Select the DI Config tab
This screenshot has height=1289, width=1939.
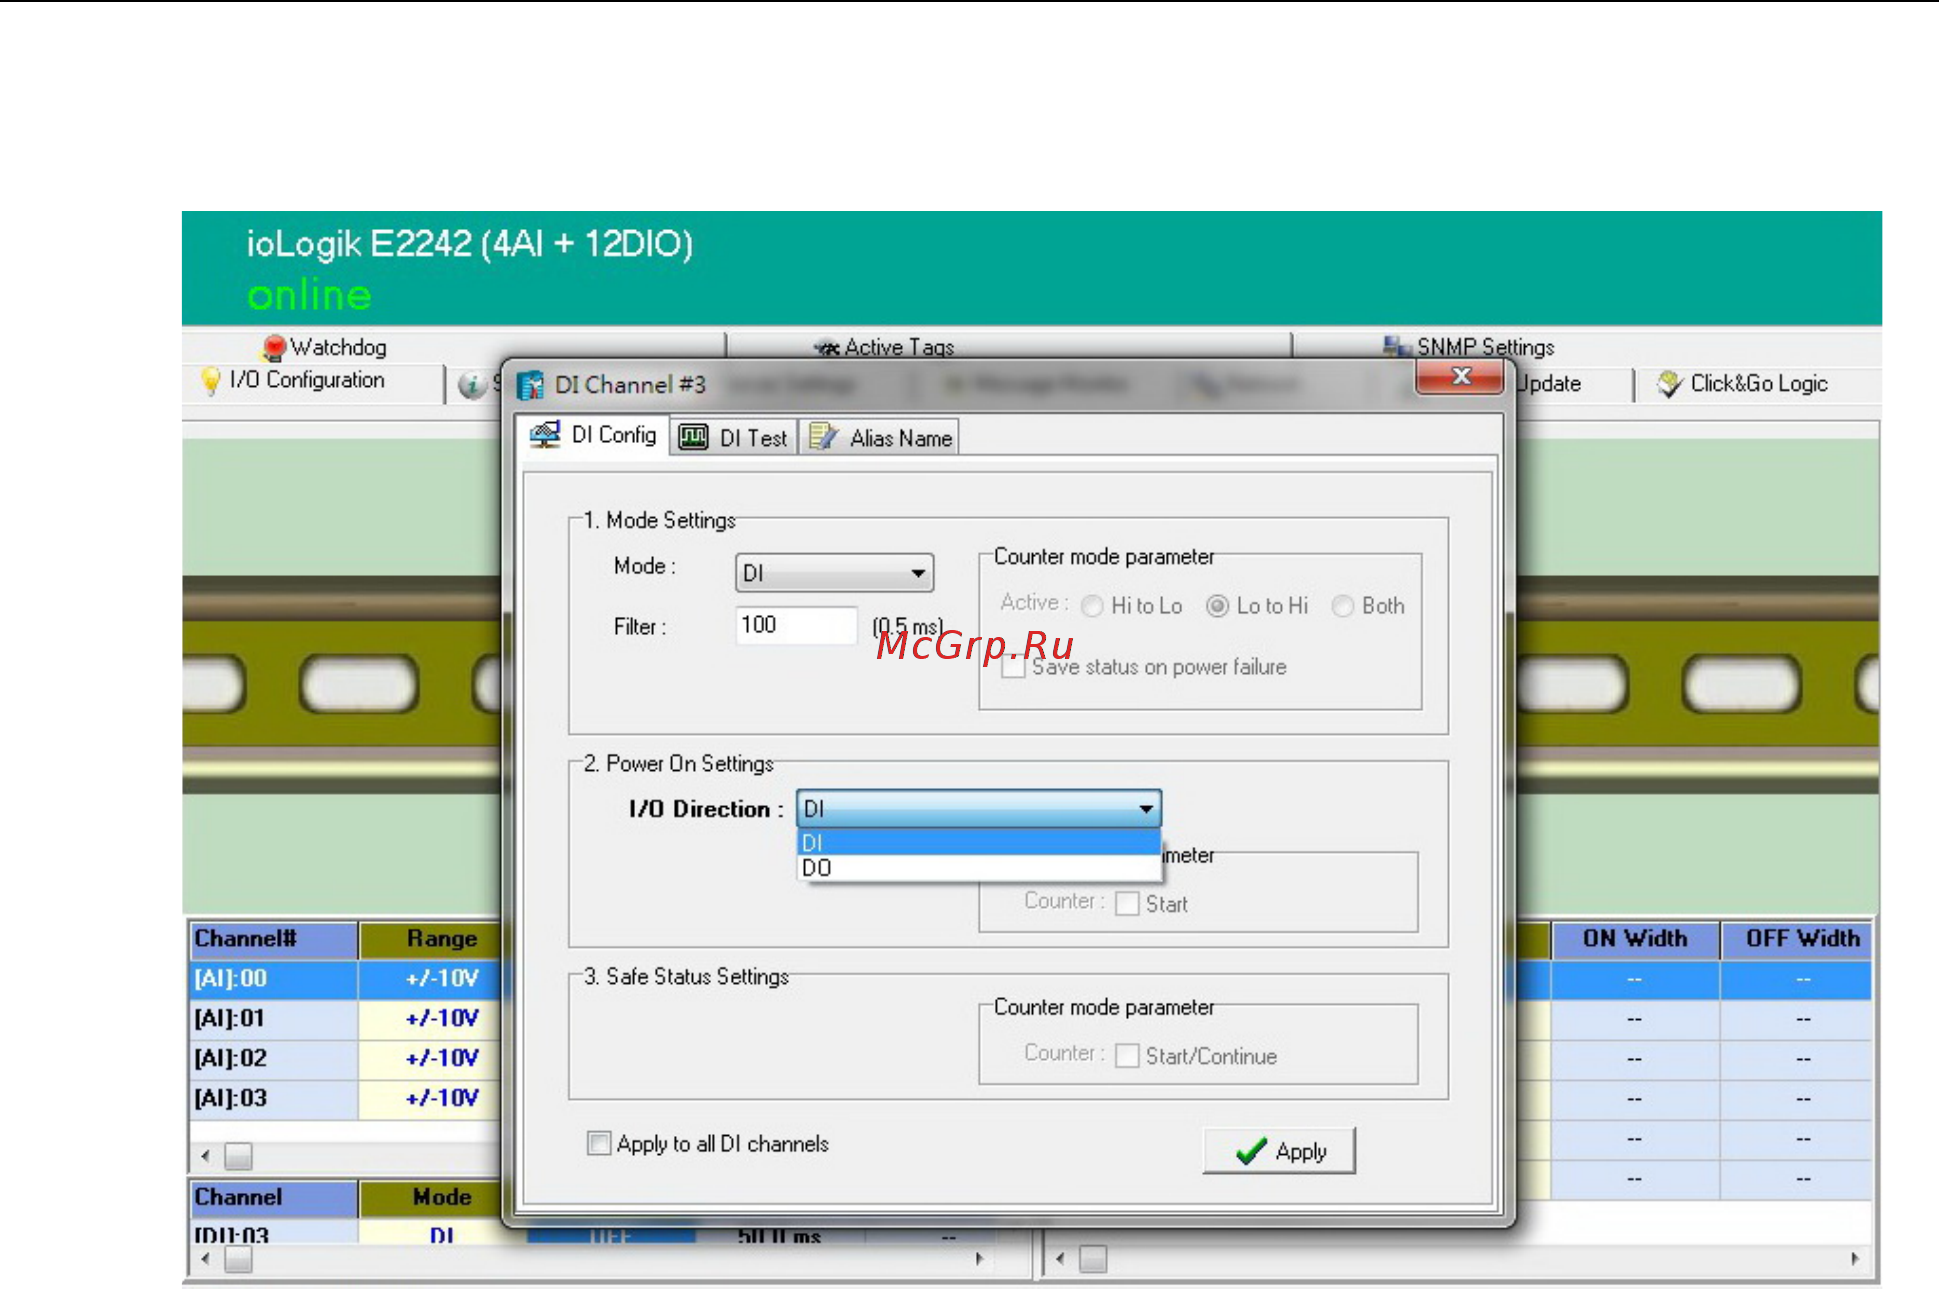[x=595, y=435]
